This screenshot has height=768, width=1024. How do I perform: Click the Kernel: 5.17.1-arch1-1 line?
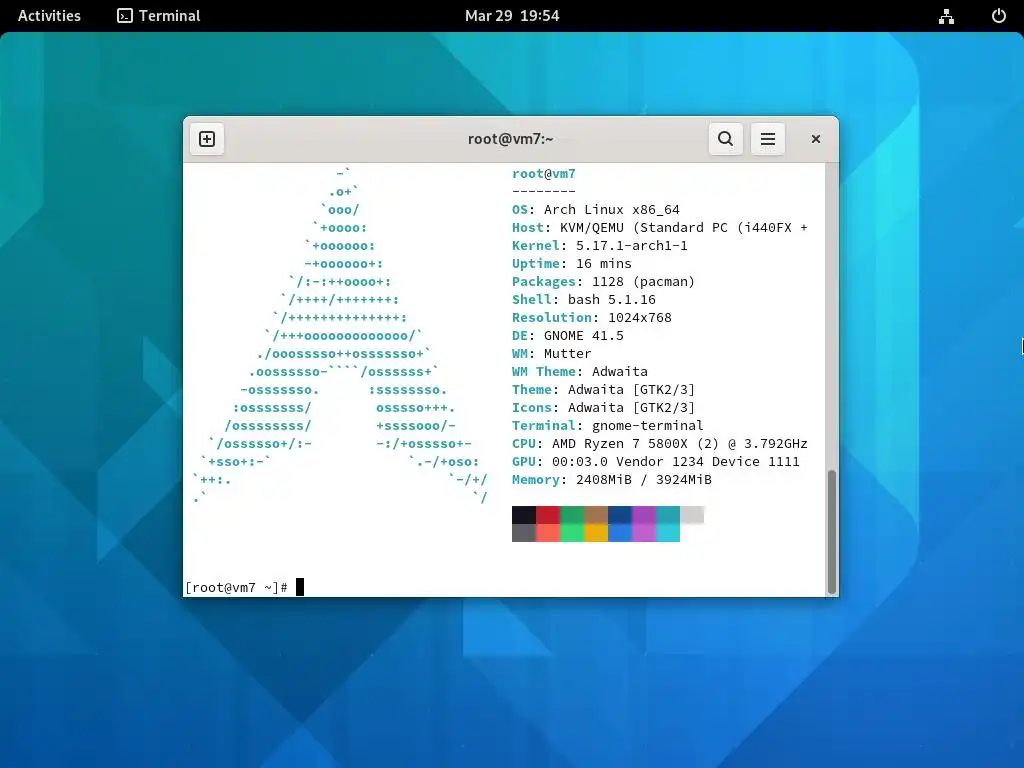point(600,246)
